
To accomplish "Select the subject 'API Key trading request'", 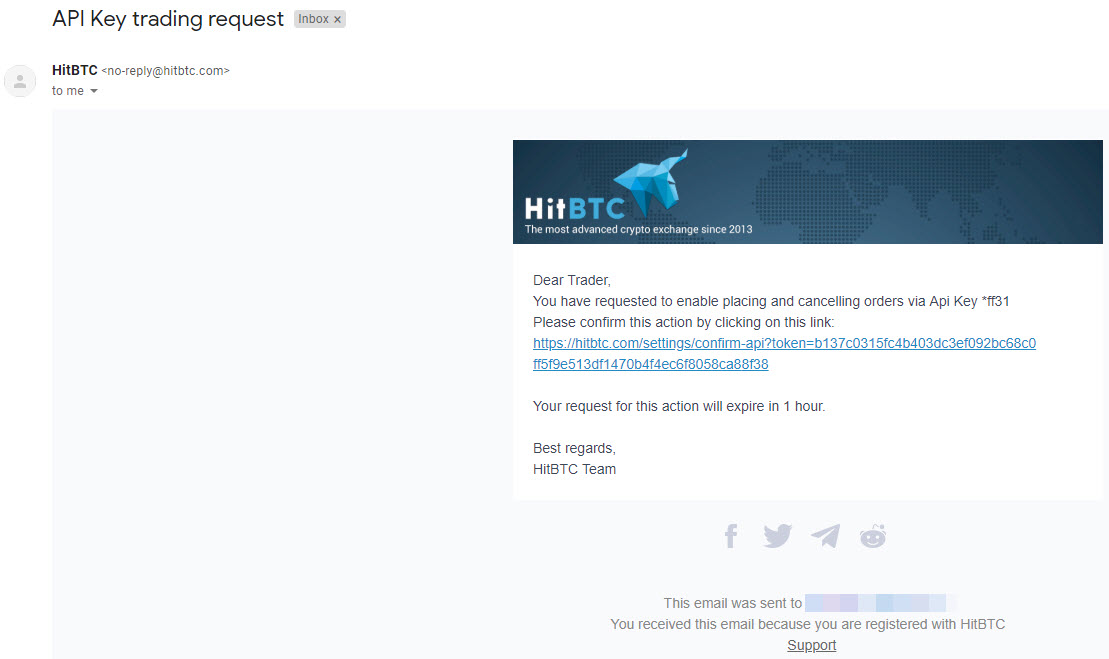I will pos(167,18).
